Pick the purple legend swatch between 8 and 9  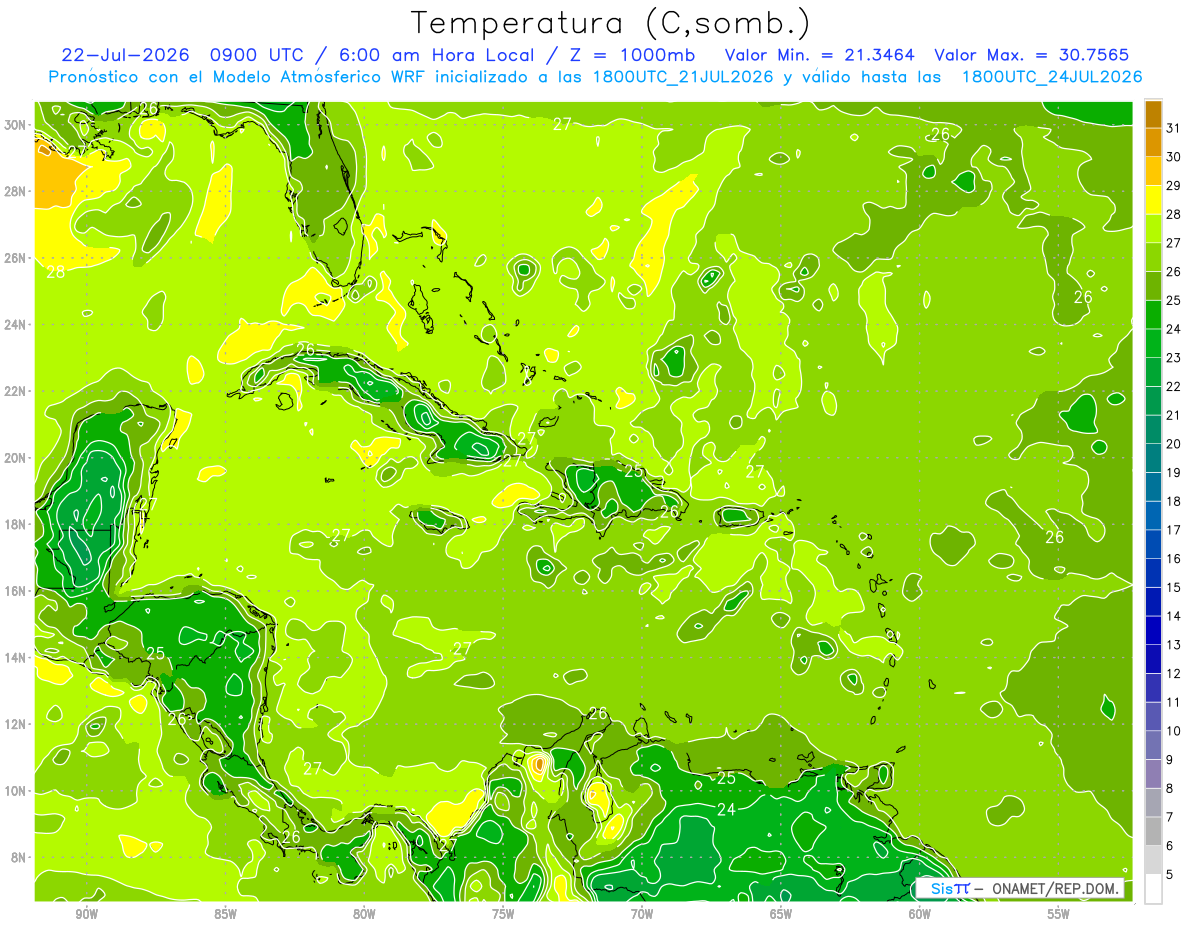point(1153,774)
